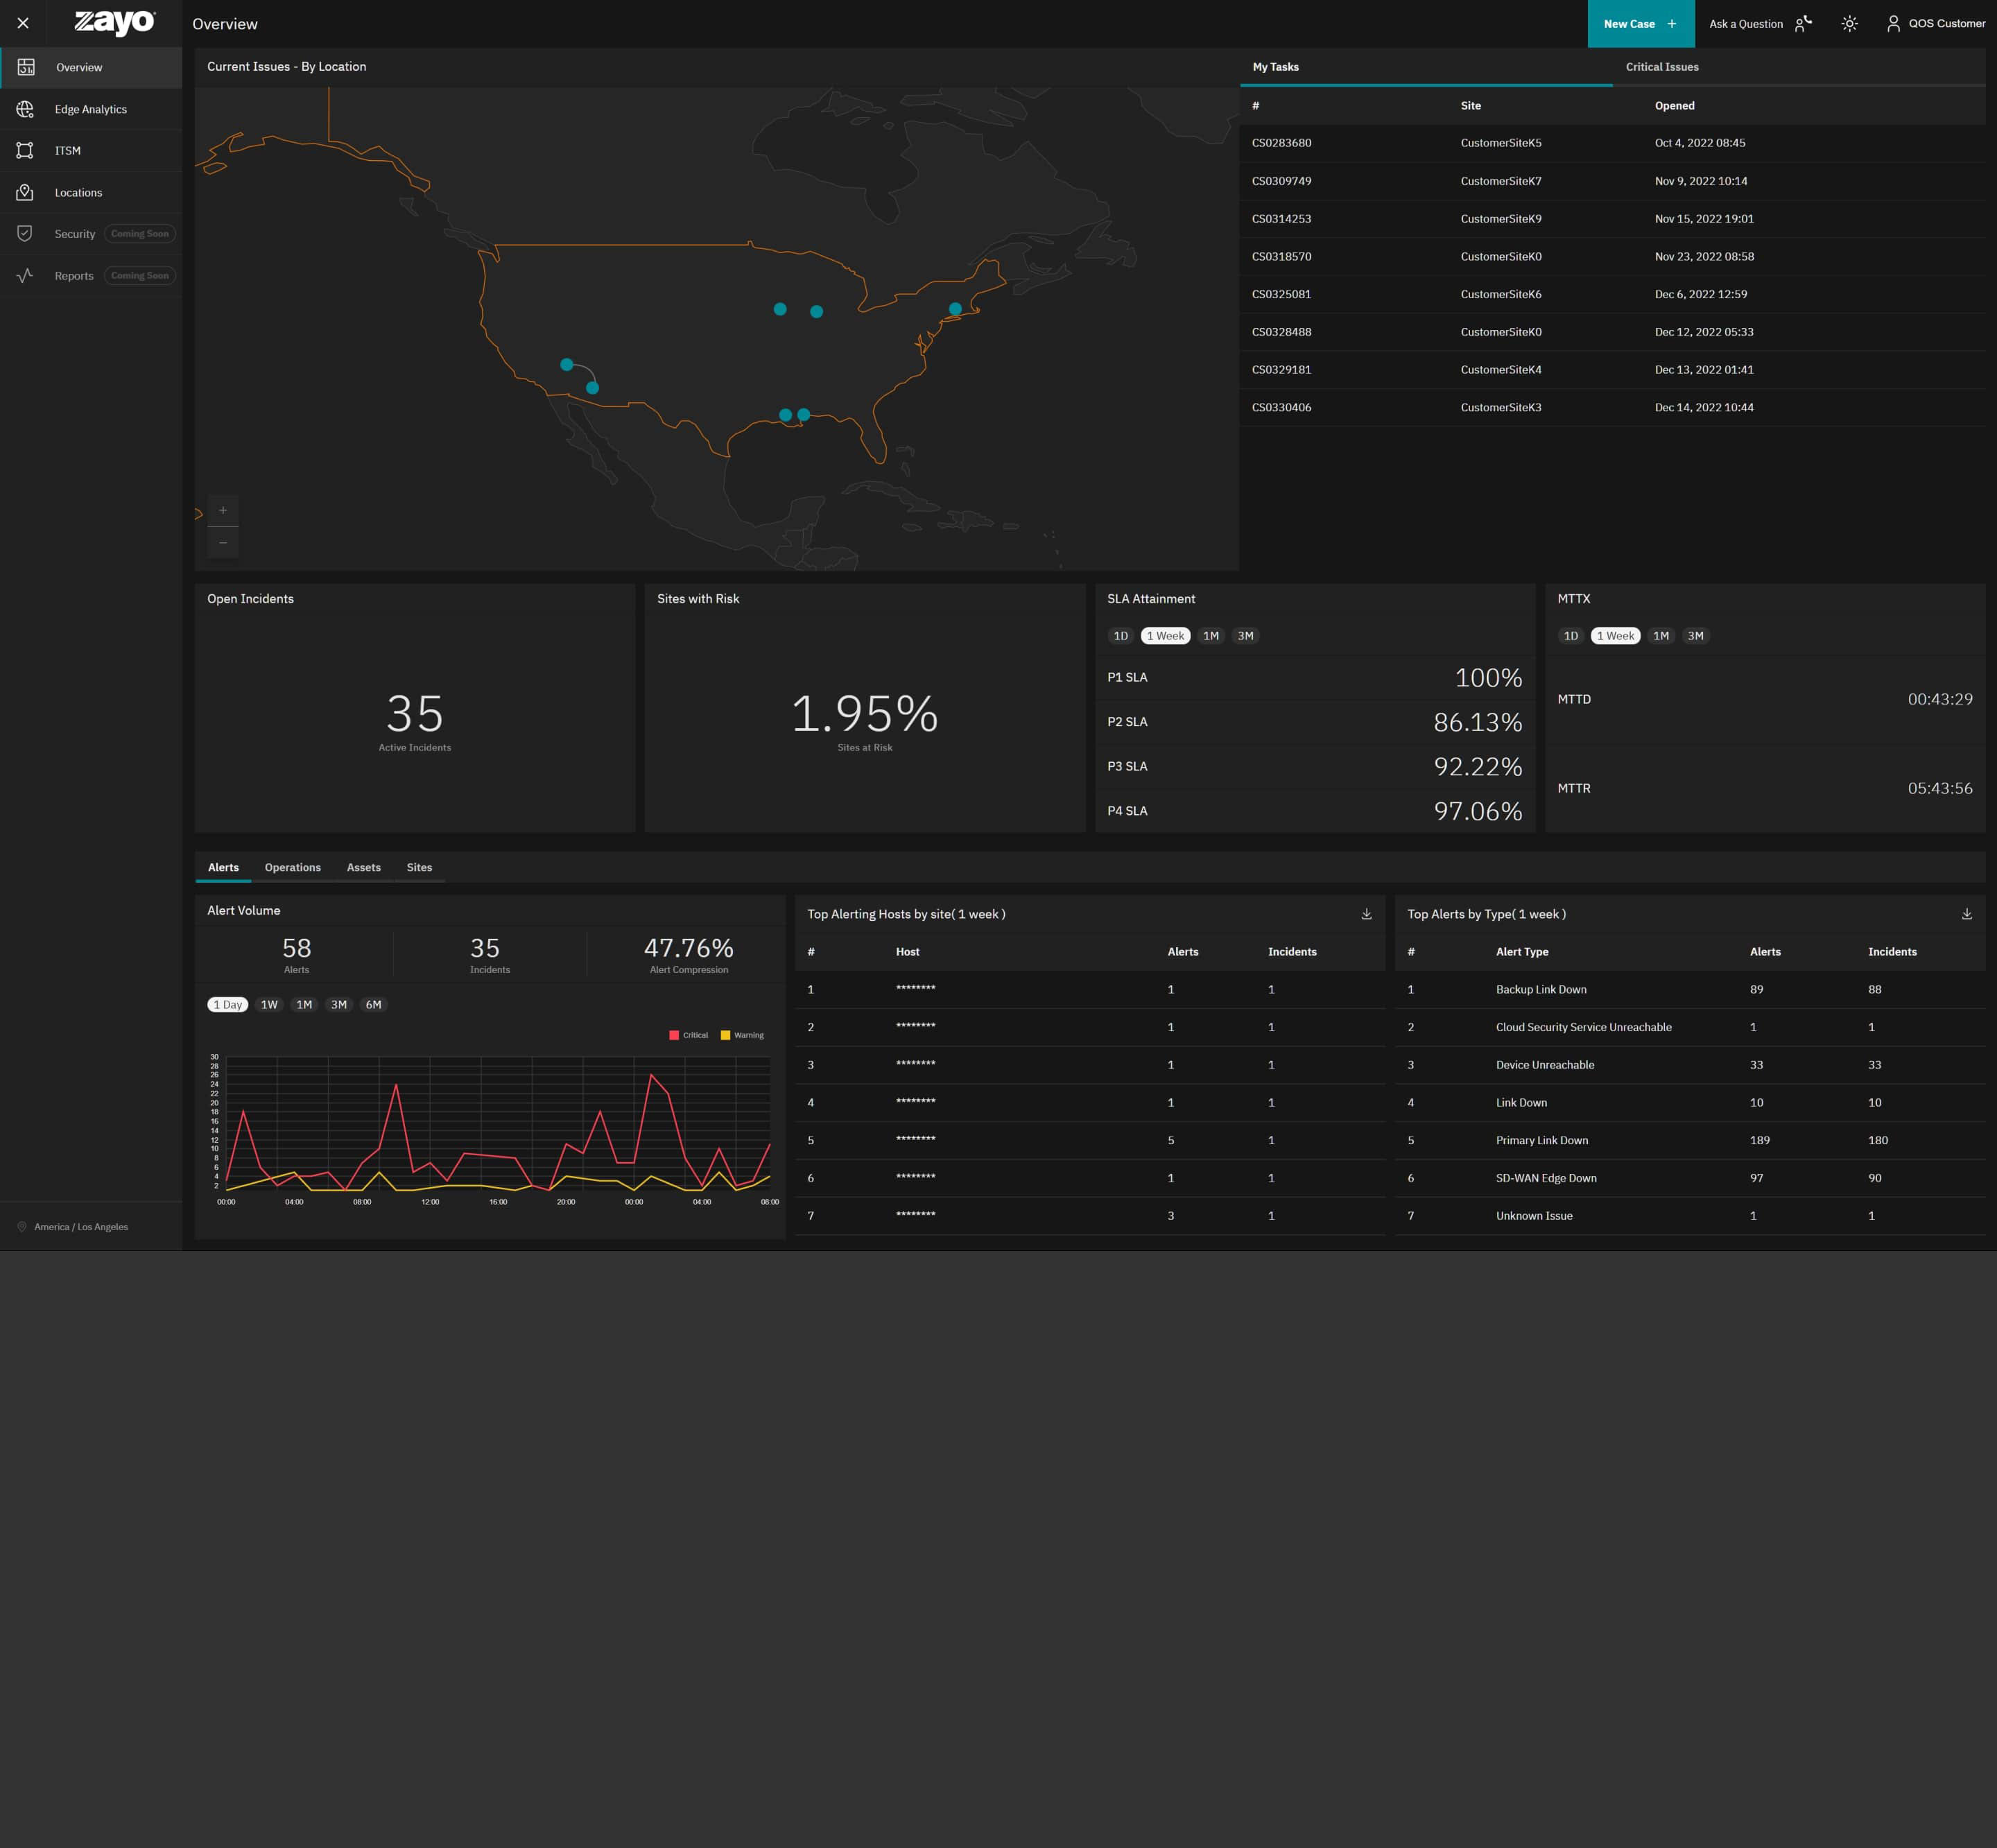
Task: Download Top Alerts by Type table
Action: [x=1966, y=914]
